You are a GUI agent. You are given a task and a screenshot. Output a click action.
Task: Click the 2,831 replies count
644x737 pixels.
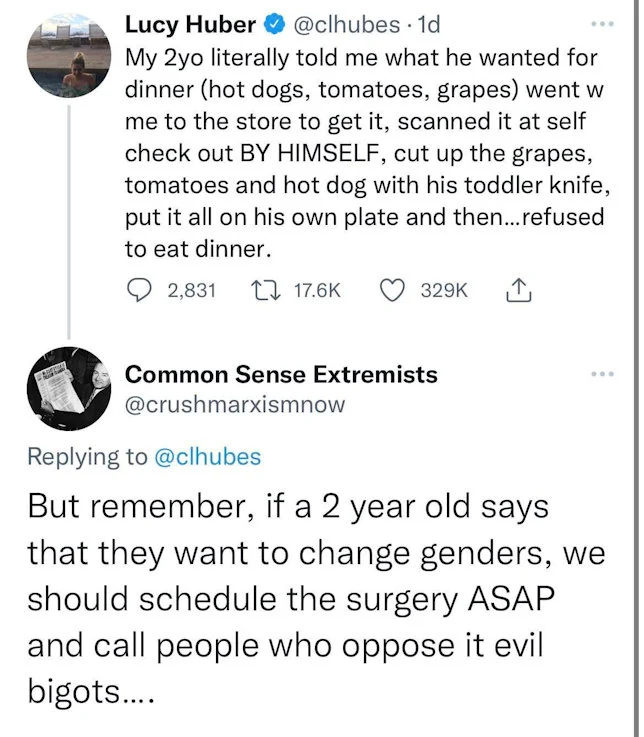click(x=191, y=290)
